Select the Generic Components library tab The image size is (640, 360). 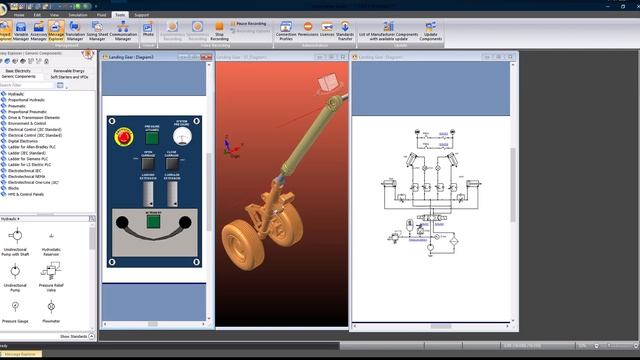(19, 76)
